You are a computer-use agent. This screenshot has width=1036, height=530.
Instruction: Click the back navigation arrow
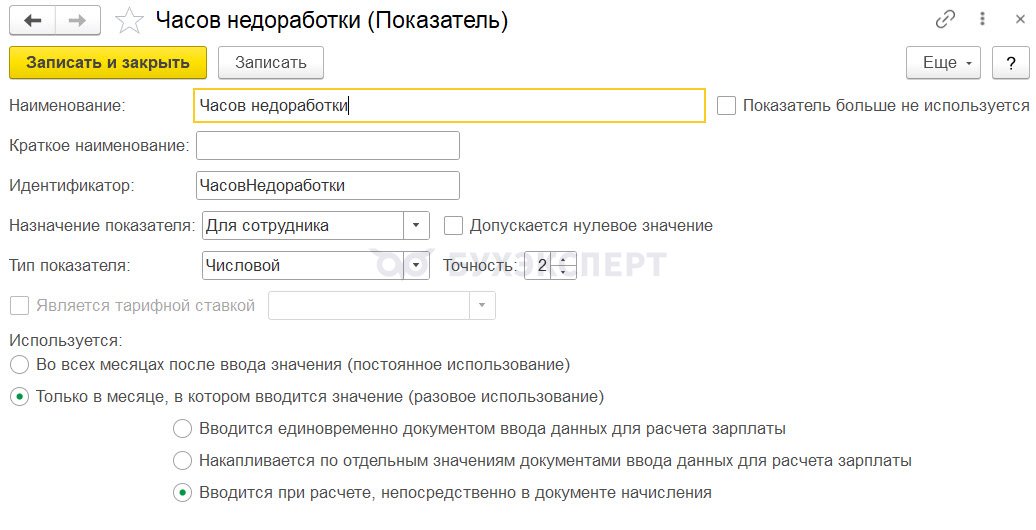pos(32,21)
